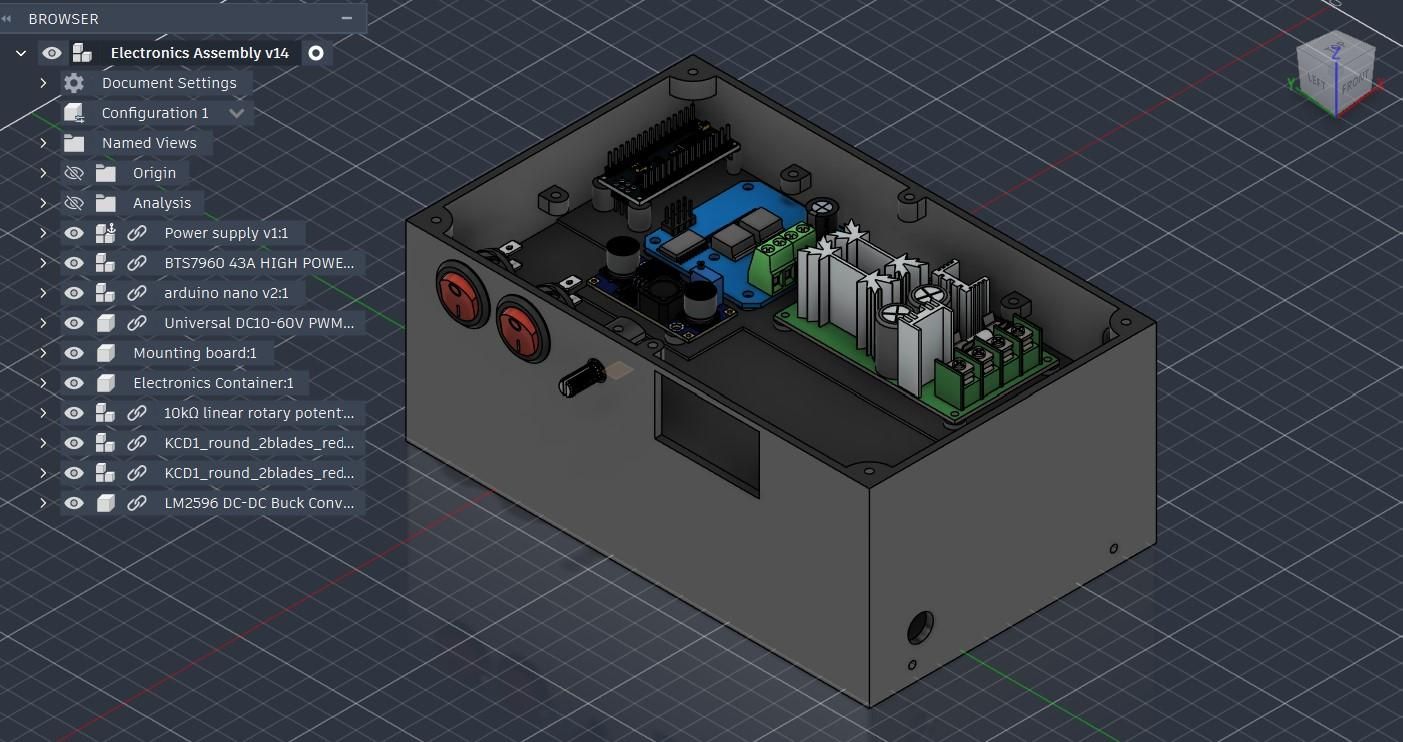
Task: Minimize the BROWSER panel with dash button
Action: pyautogui.click(x=347, y=18)
